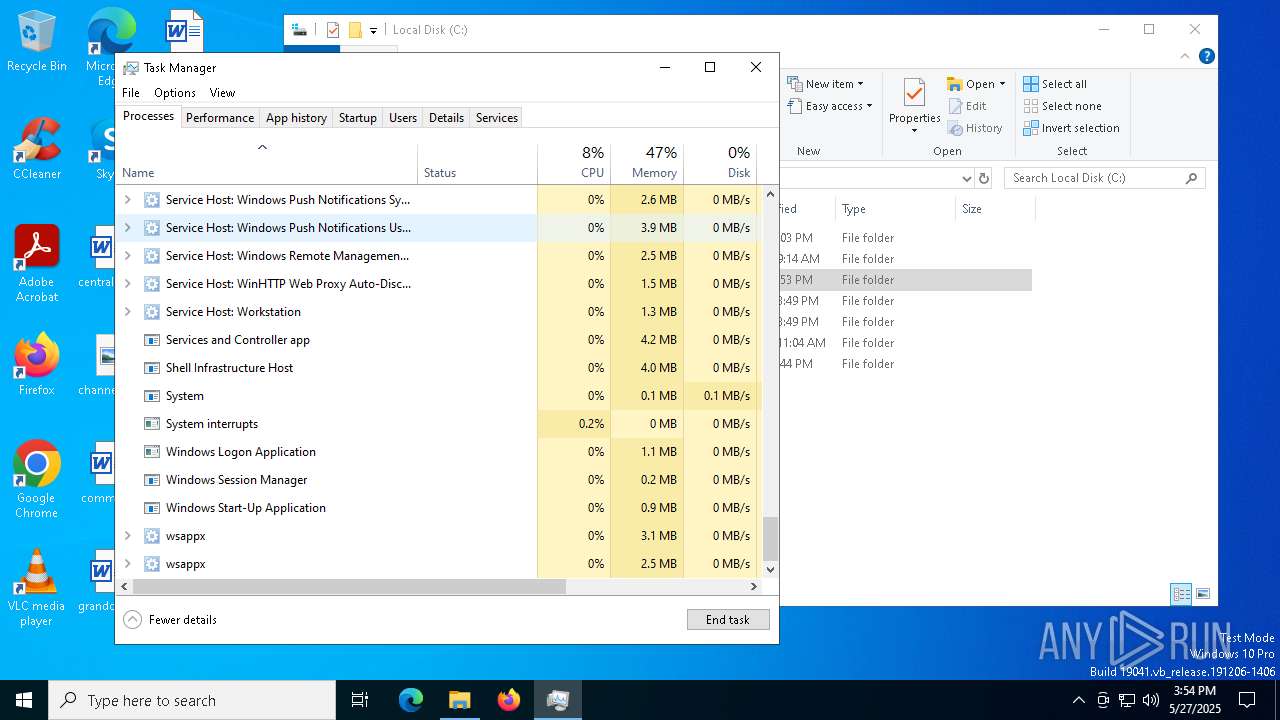
Task: Click the volume icon in system tray
Action: click(x=1151, y=700)
